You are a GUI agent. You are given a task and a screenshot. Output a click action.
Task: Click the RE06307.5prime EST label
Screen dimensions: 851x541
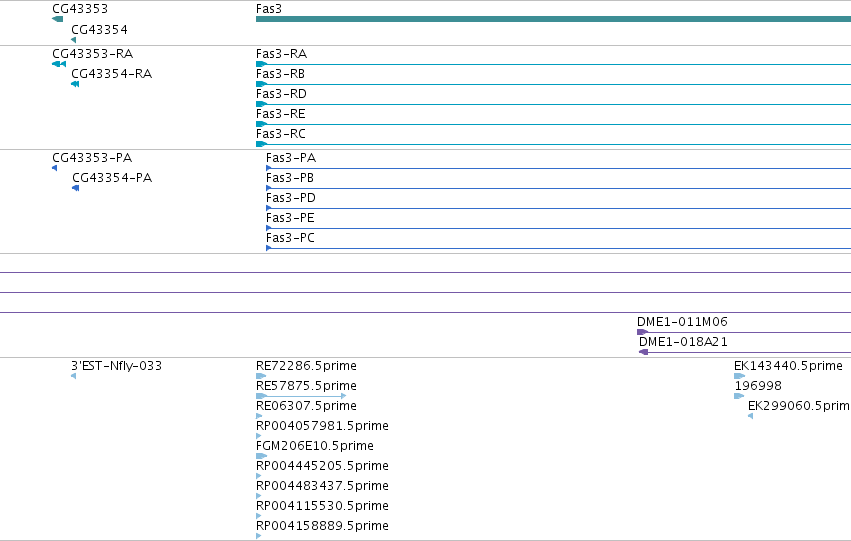306,406
